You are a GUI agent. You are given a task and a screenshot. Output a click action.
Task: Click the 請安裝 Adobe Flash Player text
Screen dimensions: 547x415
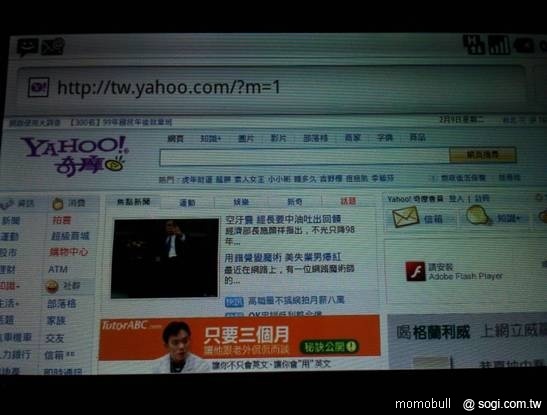click(465, 272)
